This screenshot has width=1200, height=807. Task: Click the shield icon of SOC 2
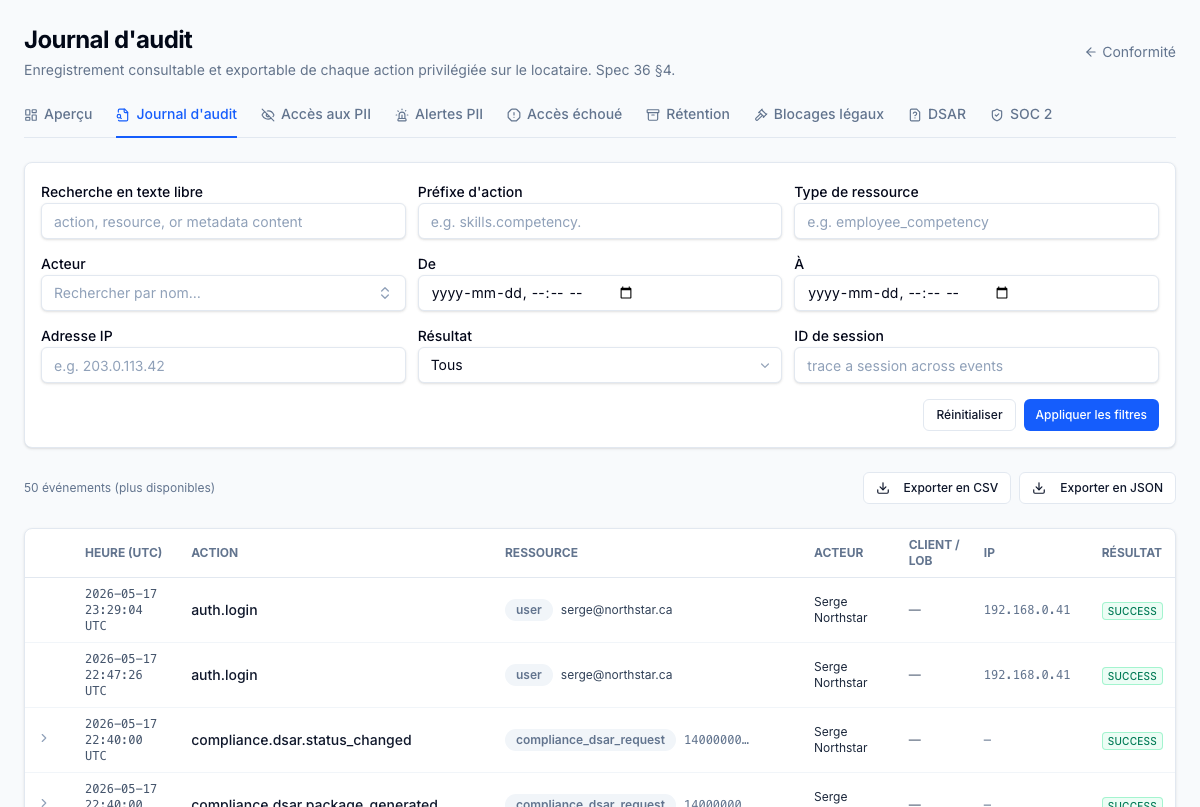[x=997, y=115]
